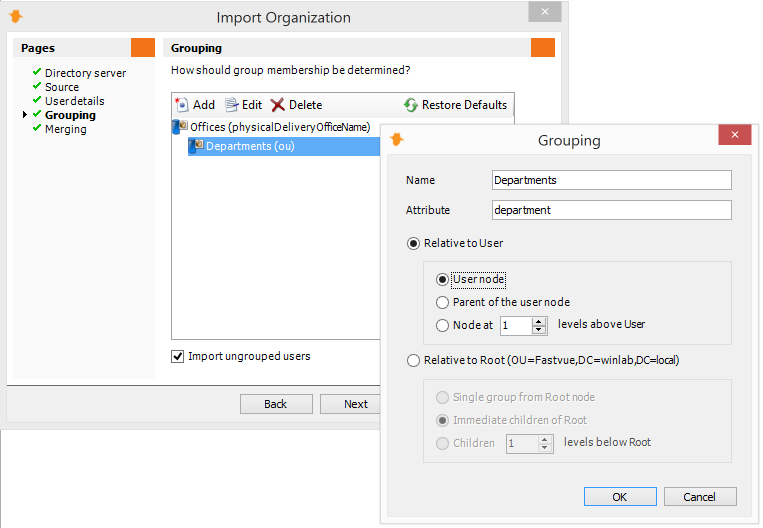Decrease Node at levels spinner value
Viewport: 763px width, 528px height.
[538, 330]
